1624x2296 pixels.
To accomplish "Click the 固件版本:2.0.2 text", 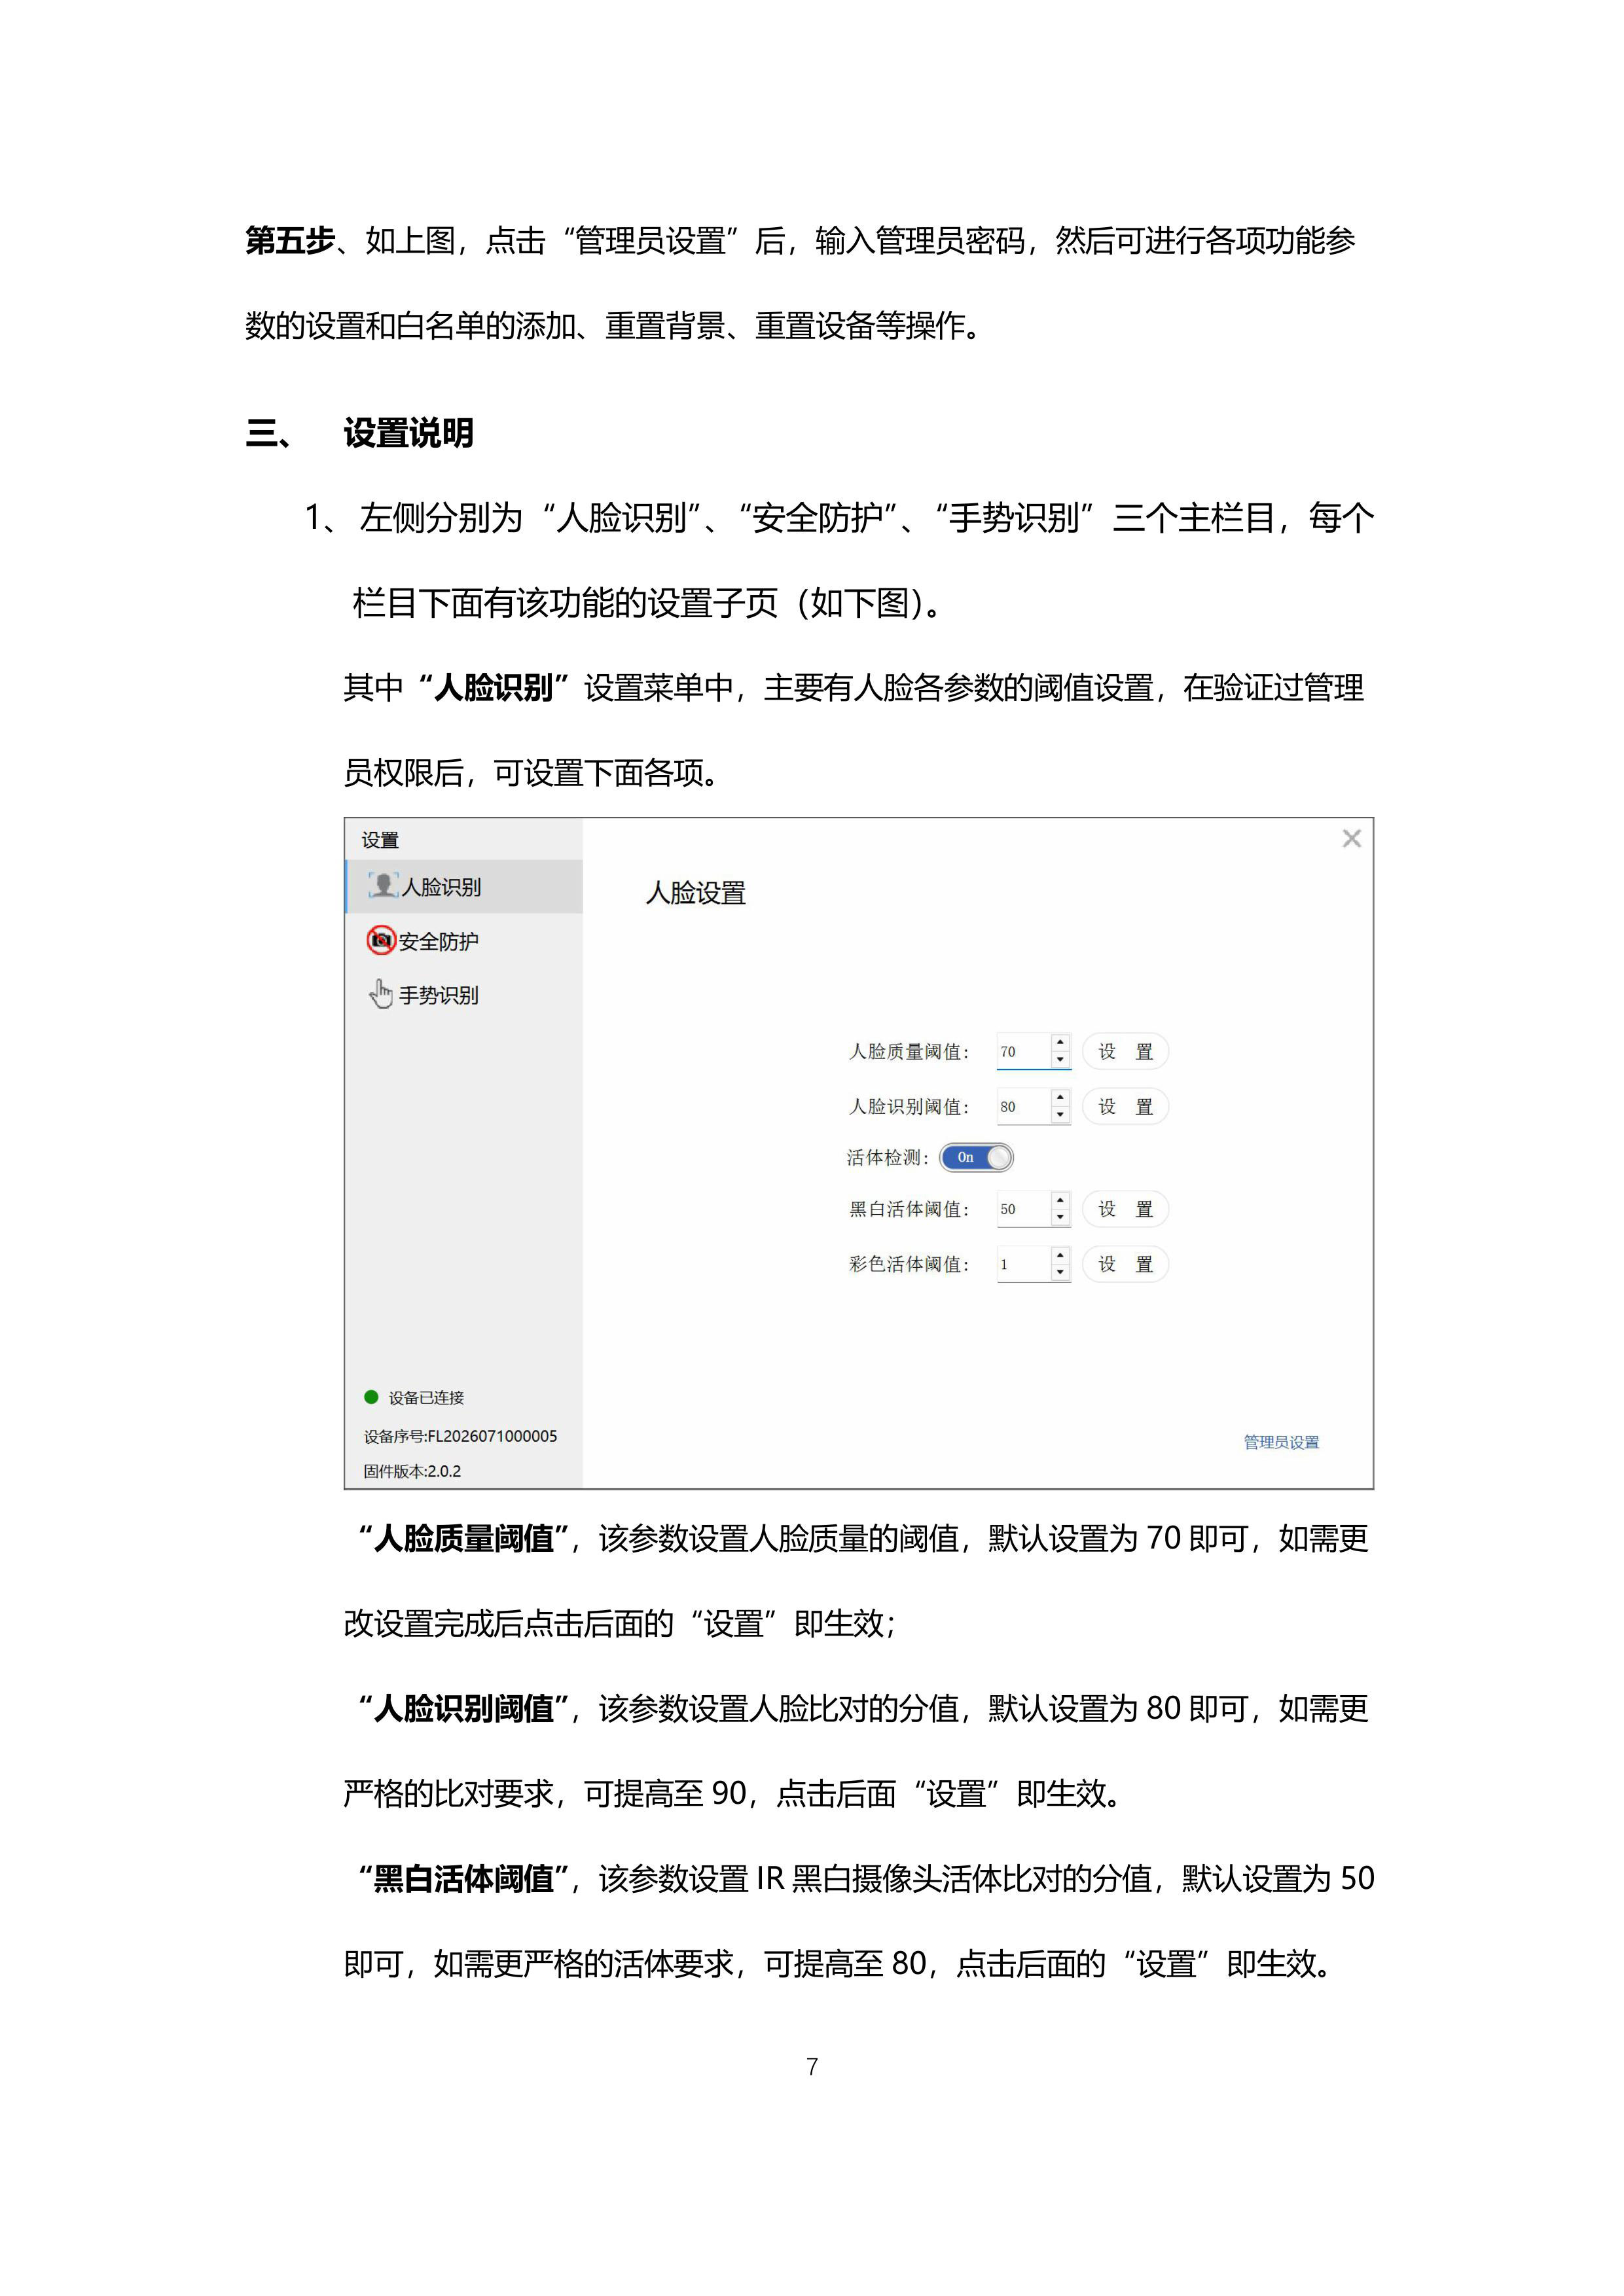I will tap(412, 1471).
